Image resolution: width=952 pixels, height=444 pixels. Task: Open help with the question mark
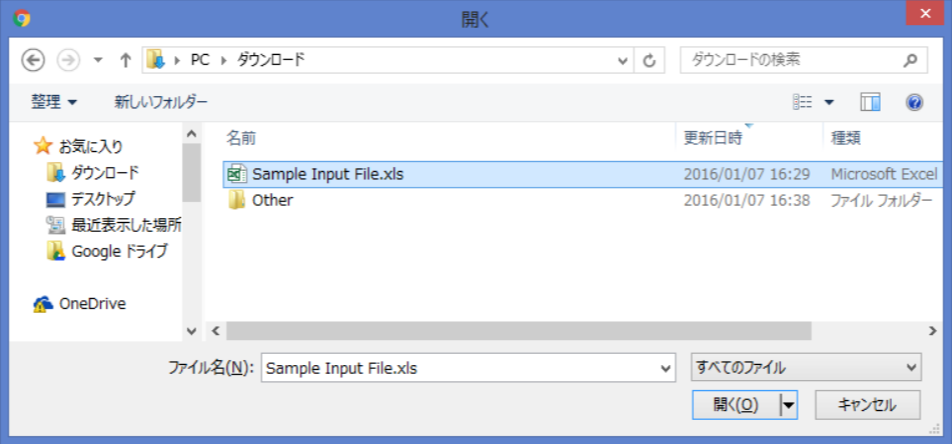914,102
